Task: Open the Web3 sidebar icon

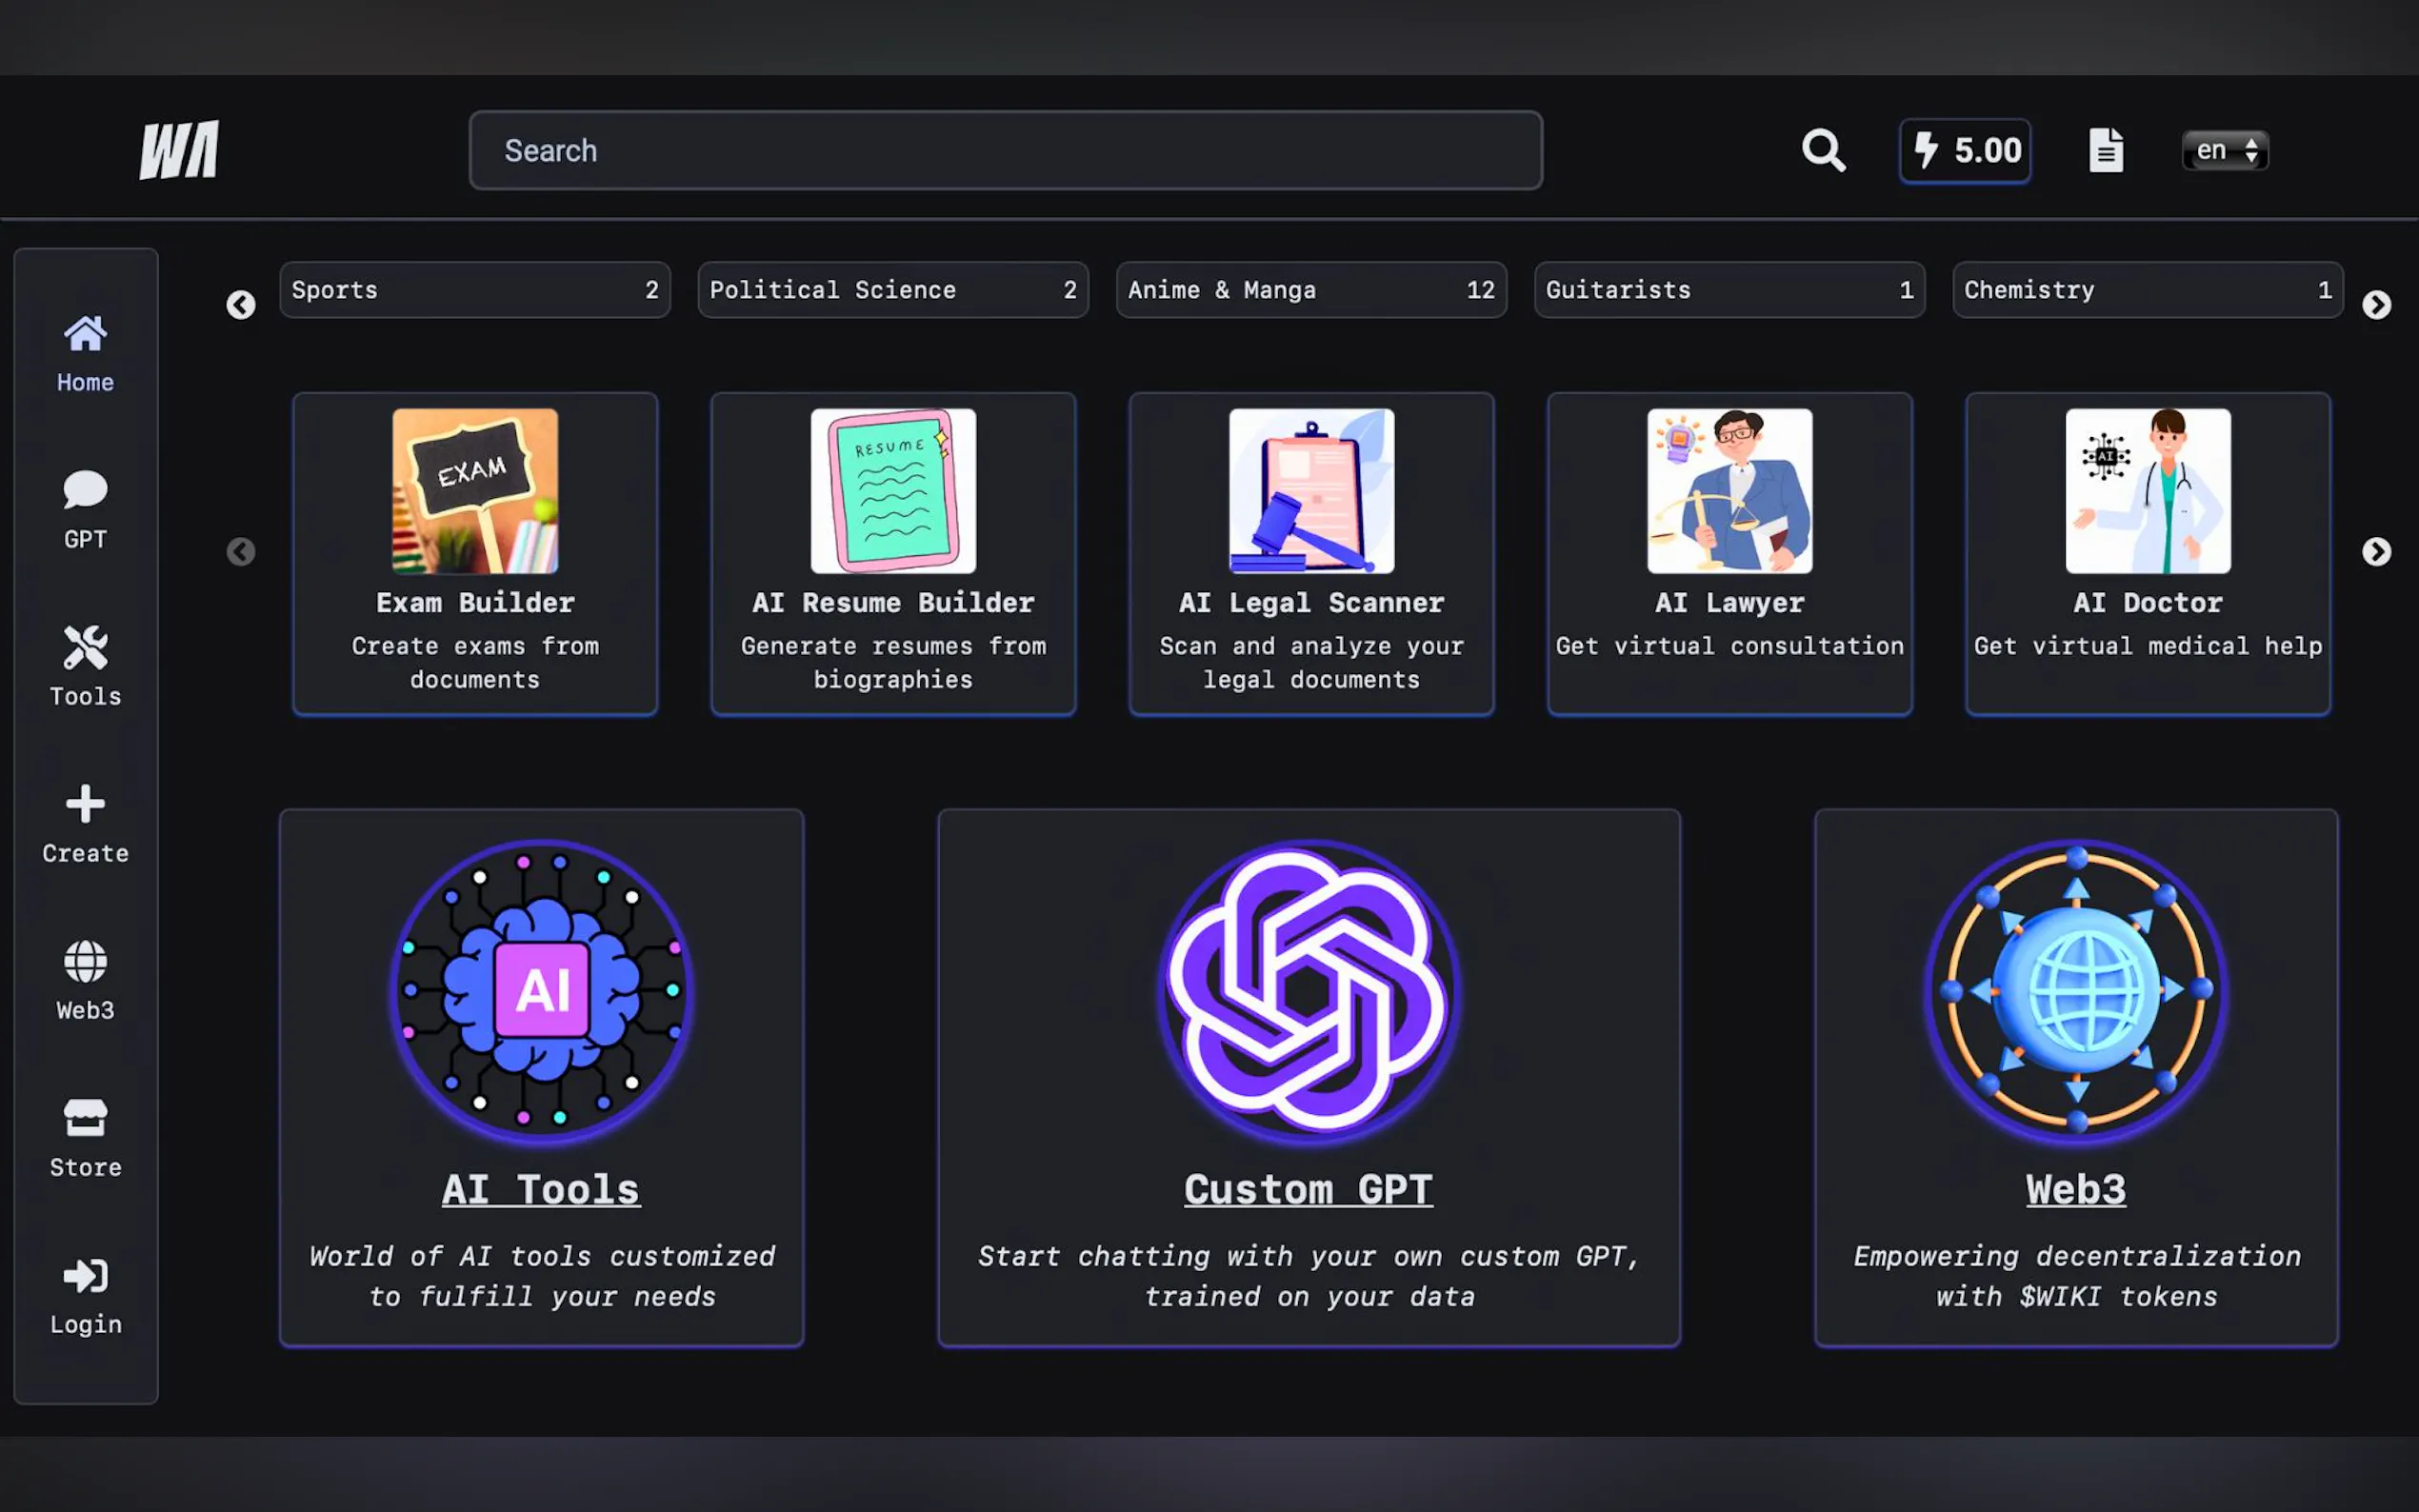Action: click(84, 978)
